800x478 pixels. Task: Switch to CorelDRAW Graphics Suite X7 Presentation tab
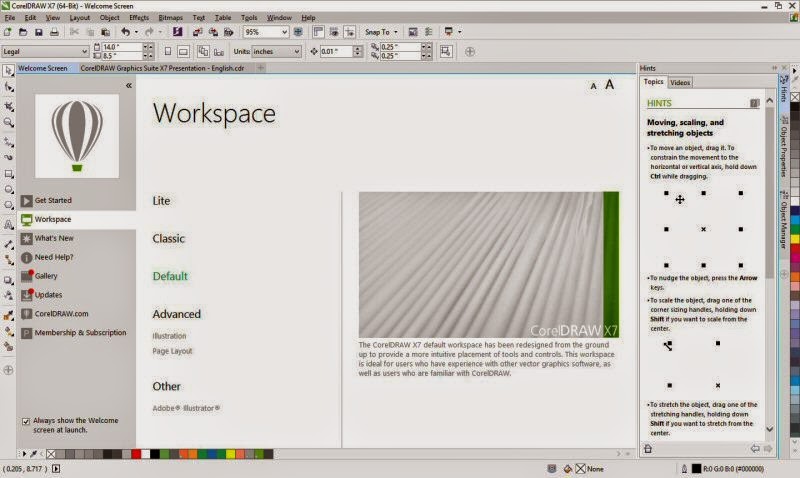click(162, 68)
